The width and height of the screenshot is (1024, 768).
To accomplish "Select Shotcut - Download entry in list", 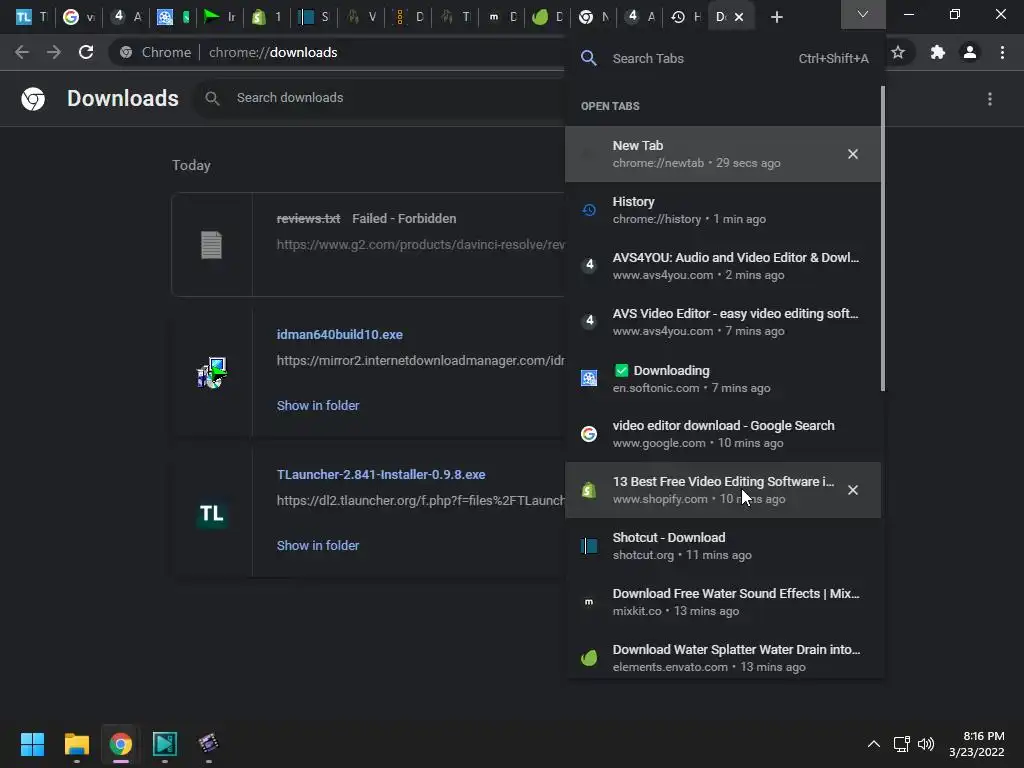I will [722, 546].
